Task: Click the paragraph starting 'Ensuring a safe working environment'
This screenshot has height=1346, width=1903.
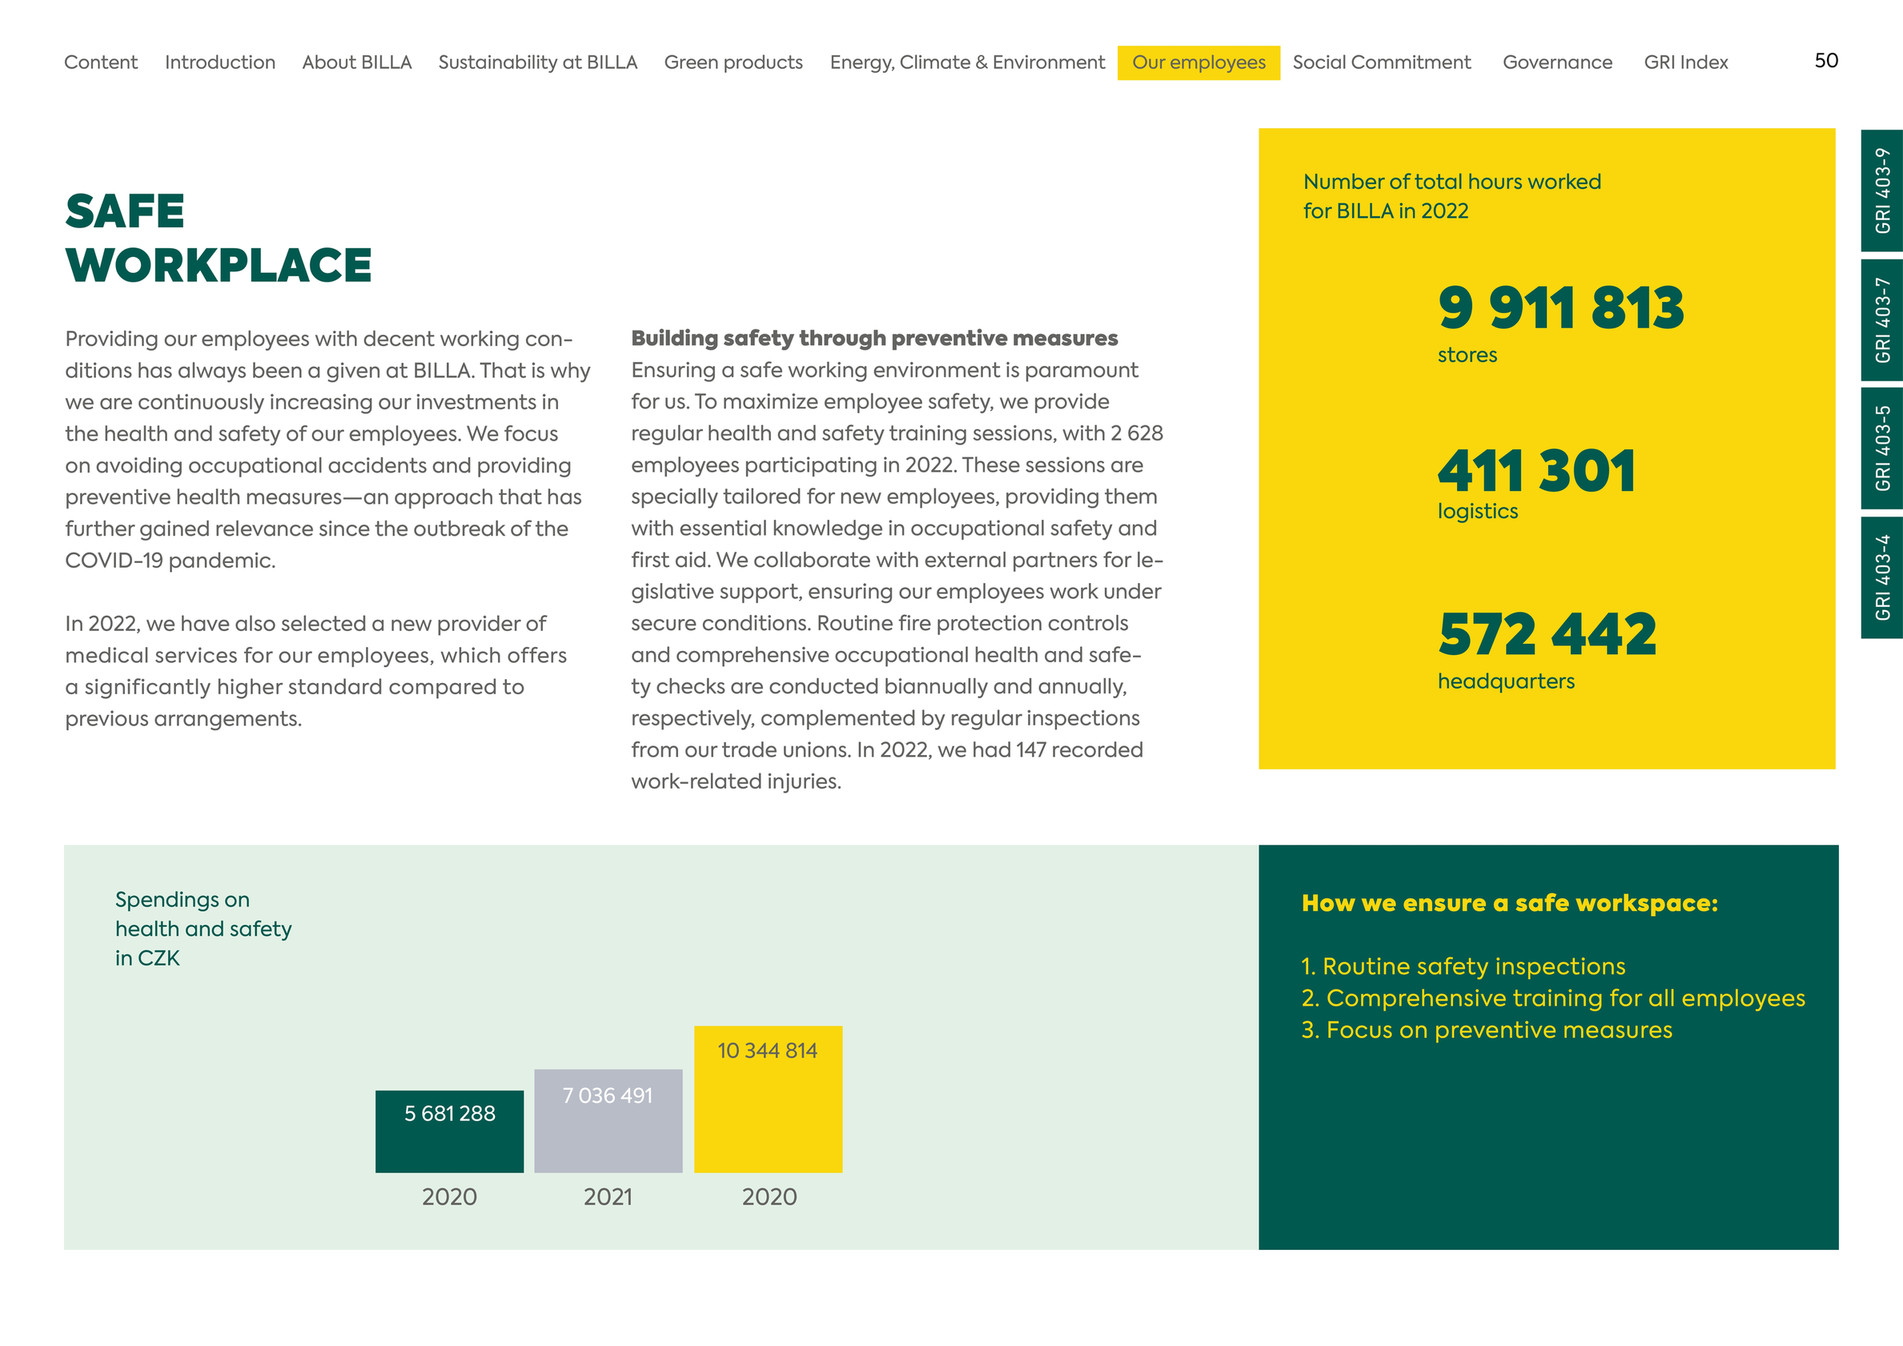Action: [897, 575]
